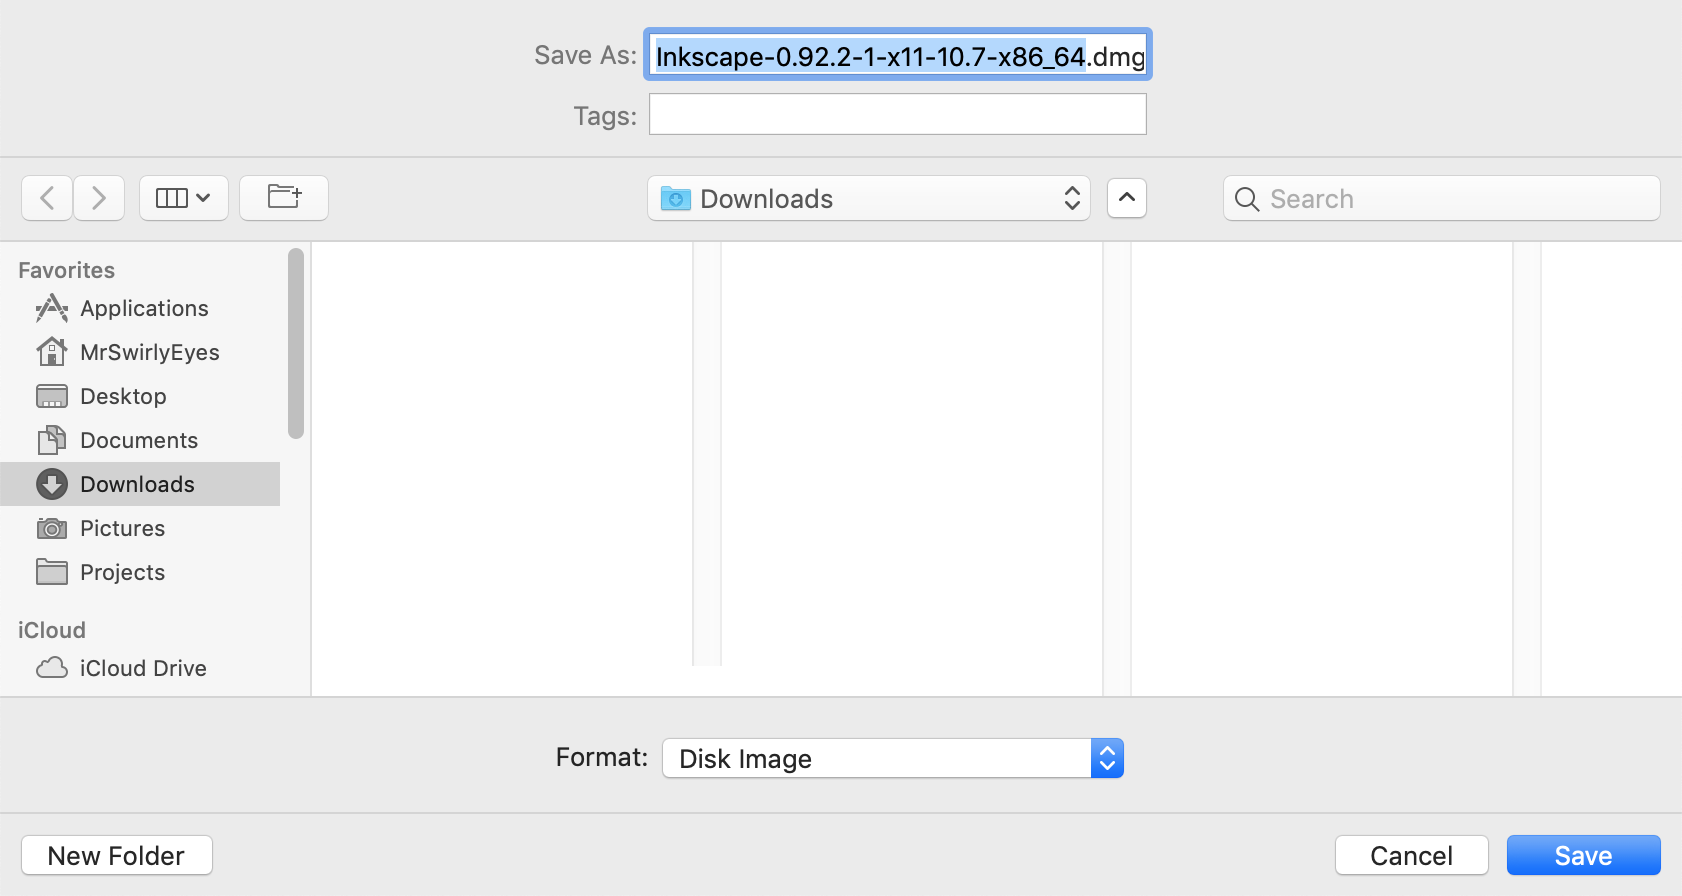Click the Desktop icon in sidebar
1682x896 pixels.
click(52, 396)
